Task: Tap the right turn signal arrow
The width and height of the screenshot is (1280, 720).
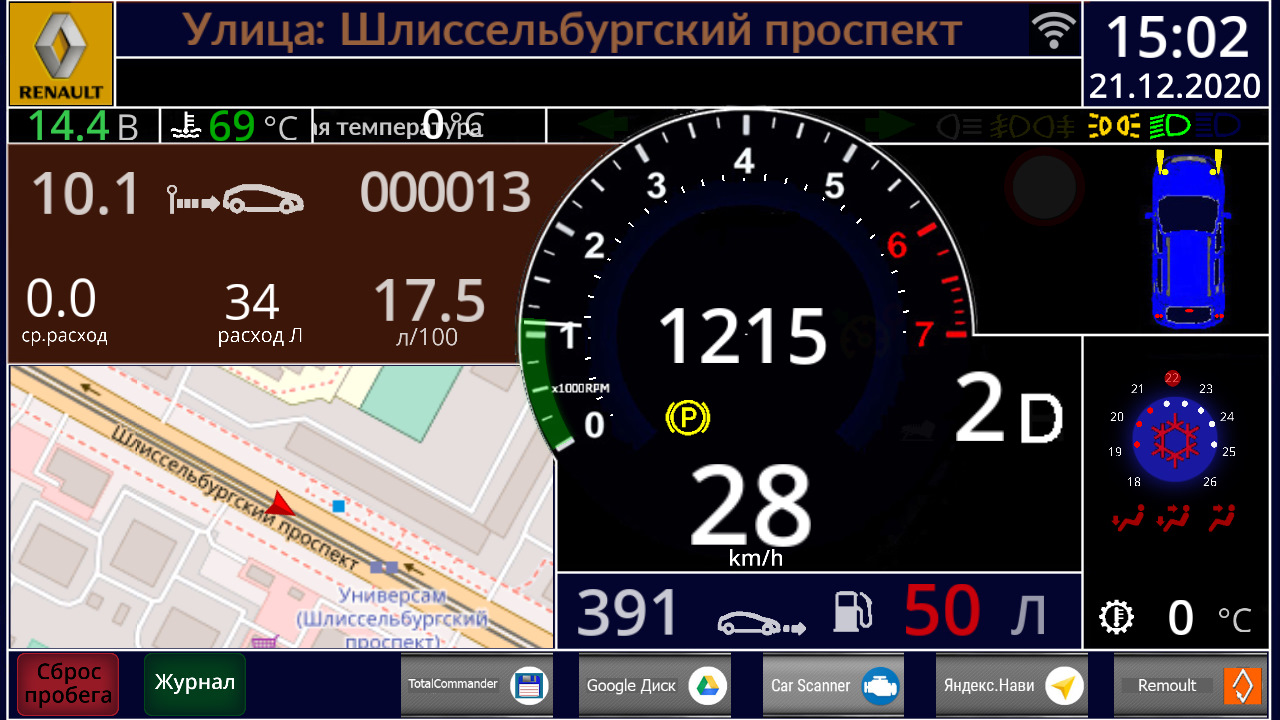Action: 890,126
